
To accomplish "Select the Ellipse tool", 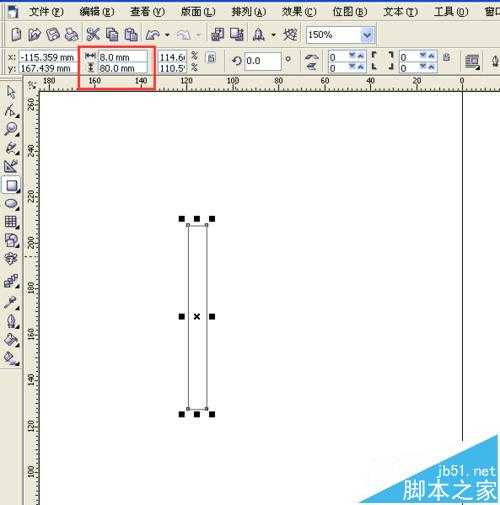I will click(11, 204).
